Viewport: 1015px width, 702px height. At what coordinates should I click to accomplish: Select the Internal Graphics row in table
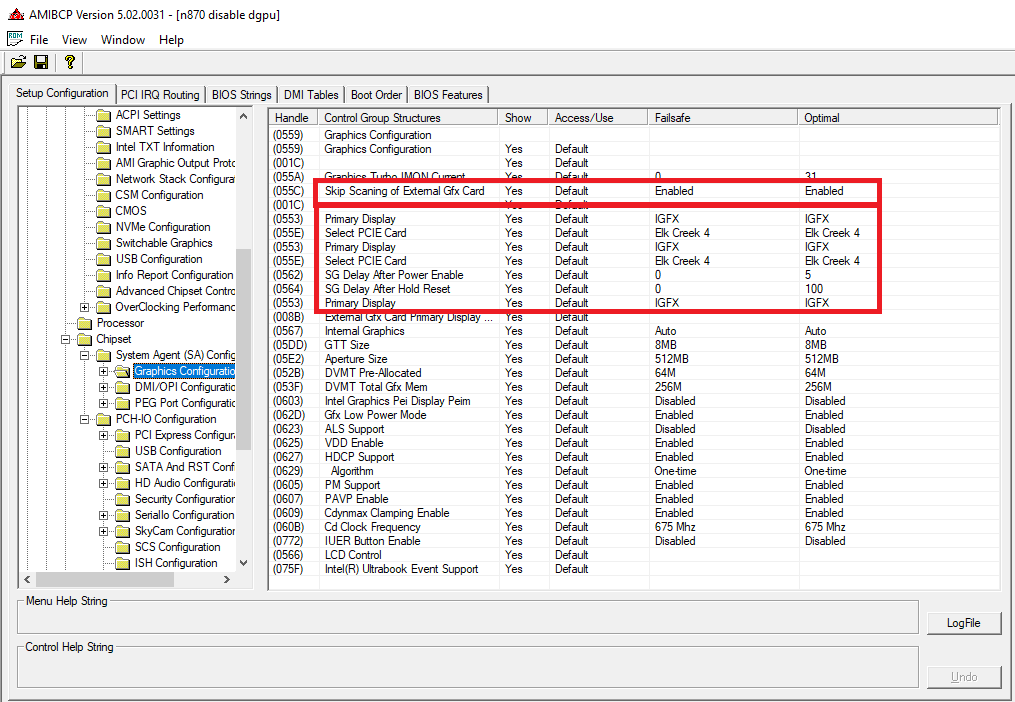coord(364,331)
